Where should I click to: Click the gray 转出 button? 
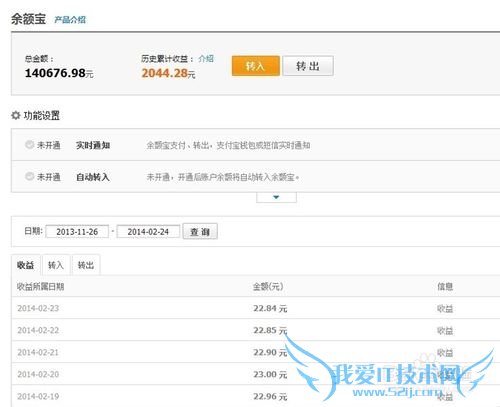[x=308, y=66]
